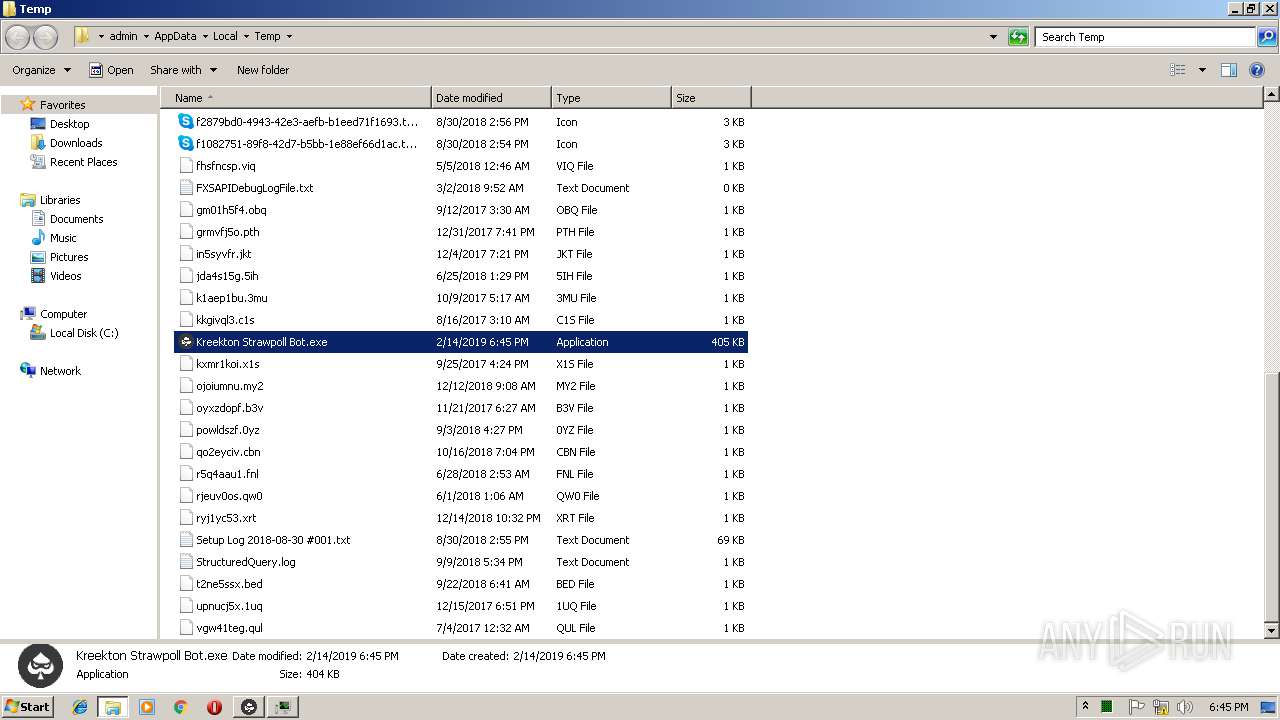Click the vertical scrollbar down arrow
The image size is (1280, 720).
1271,631
